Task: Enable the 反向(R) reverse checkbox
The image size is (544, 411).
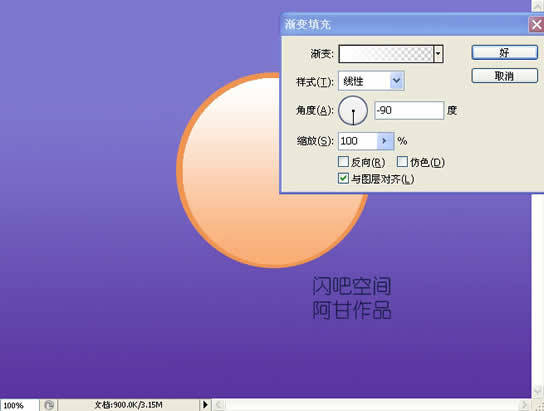Action: pyautogui.click(x=343, y=161)
